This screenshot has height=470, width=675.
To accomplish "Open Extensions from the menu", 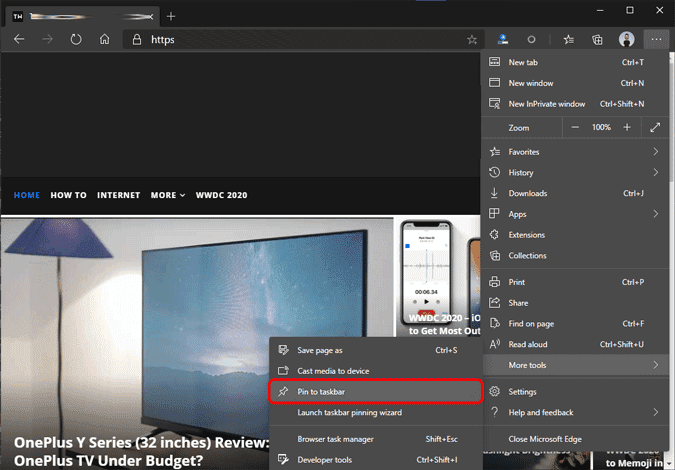I will (x=575, y=235).
